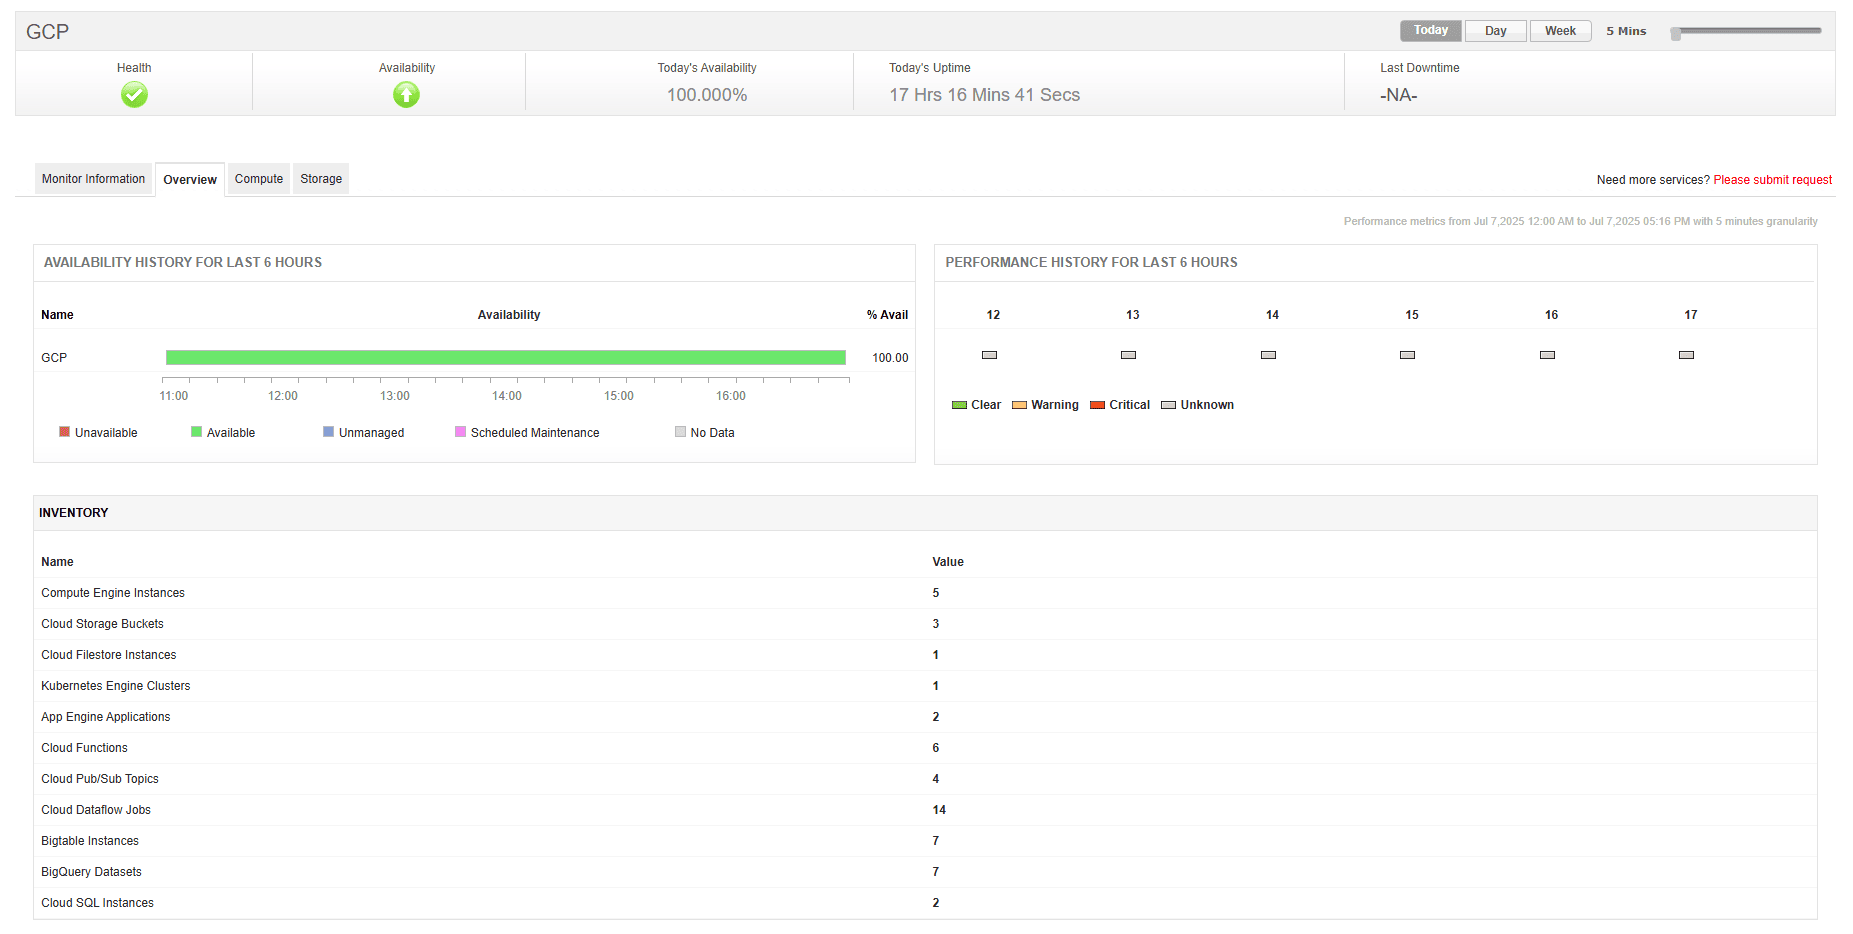
Task: Switch time range to Day
Action: pyautogui.click(x=1495, y=31)
